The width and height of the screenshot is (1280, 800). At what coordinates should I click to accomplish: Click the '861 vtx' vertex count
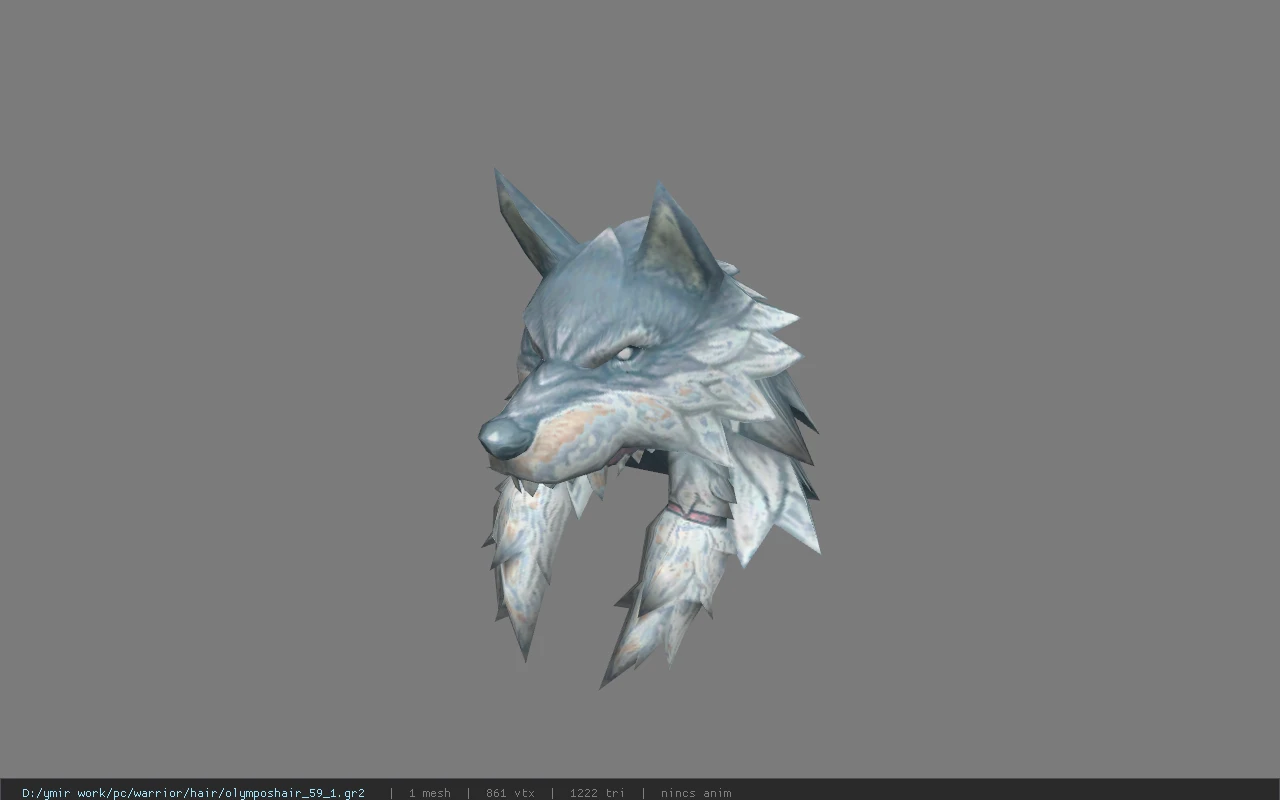pyautogui.click(x=510, y=793)
